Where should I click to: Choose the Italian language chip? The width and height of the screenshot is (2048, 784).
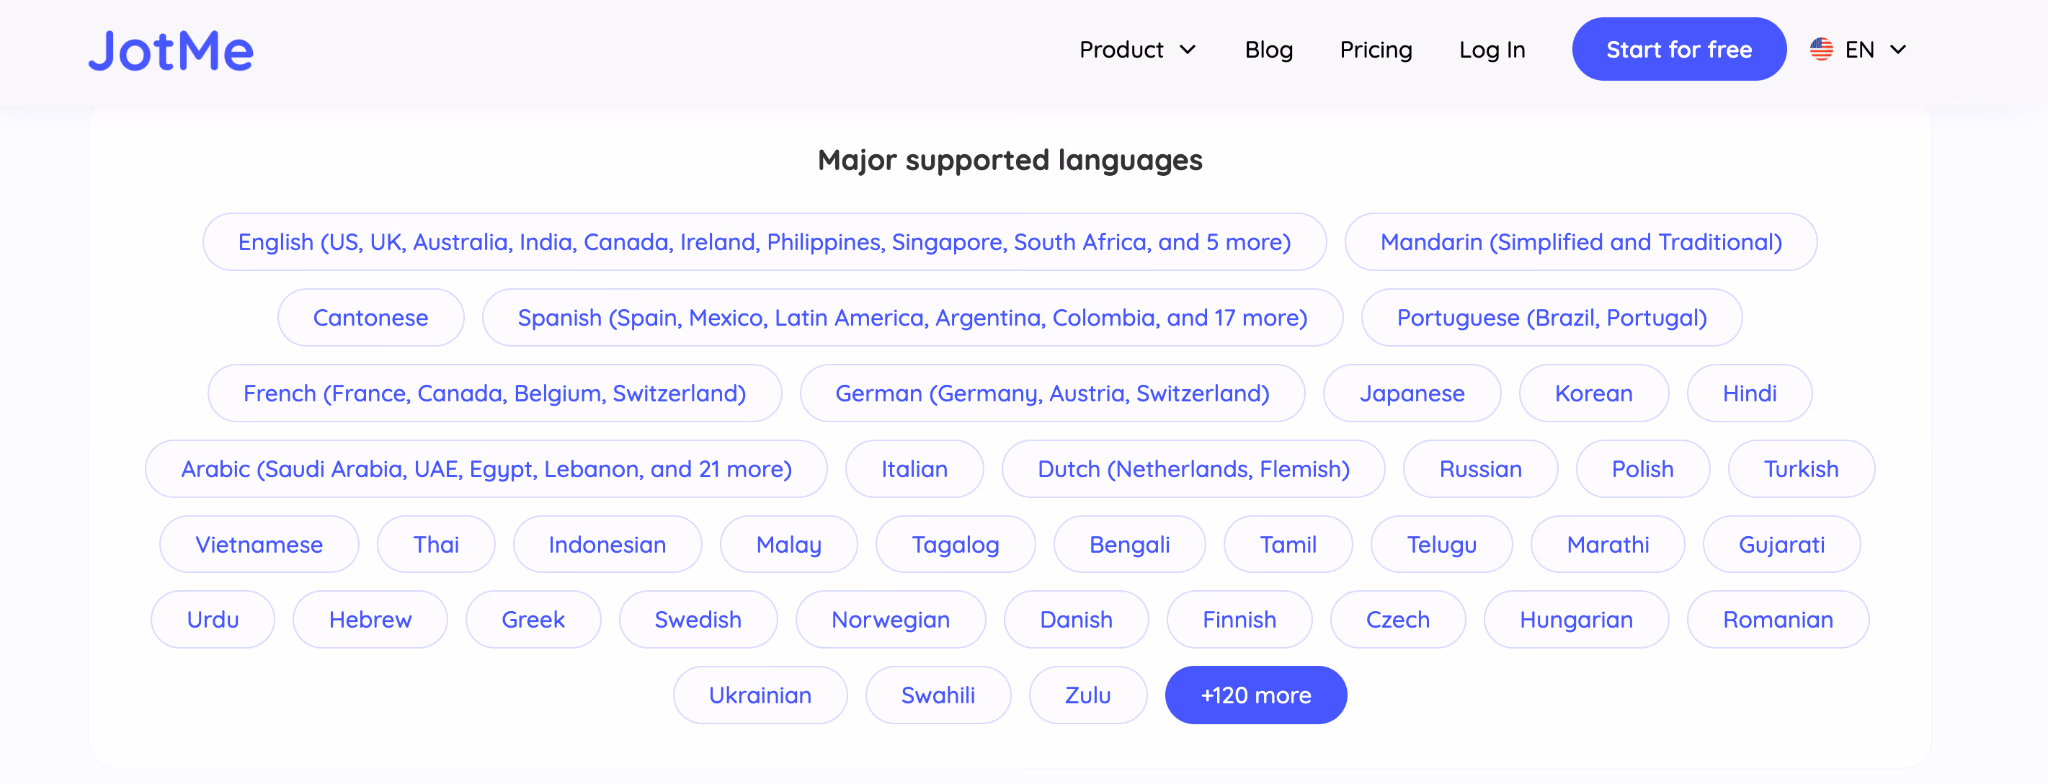(x=915, y=469)
